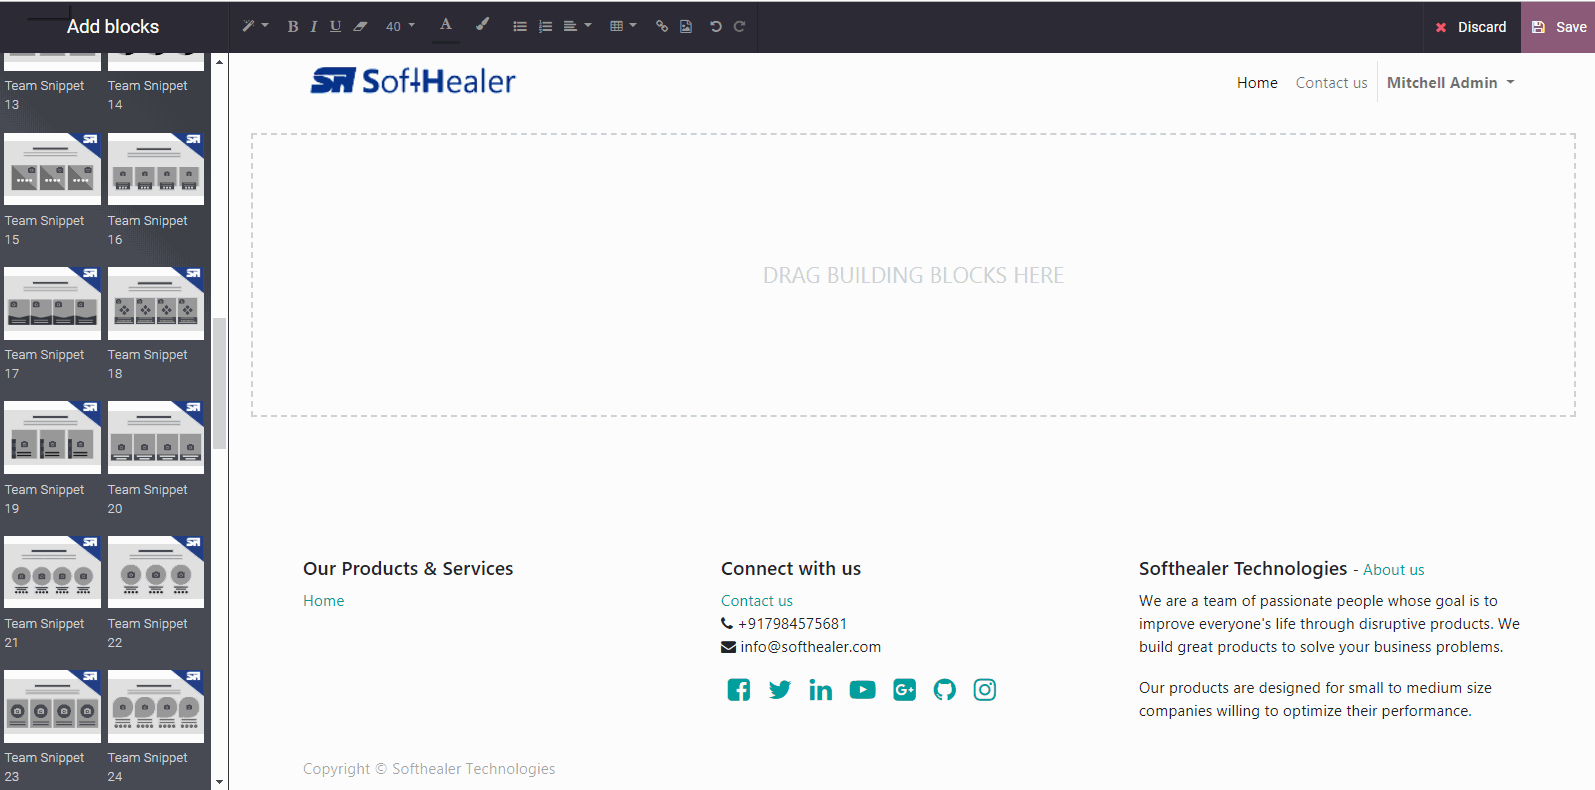Click the phone number +917984575681
The height and width of the screenshot is (790, 1595).
click(792, 624)
